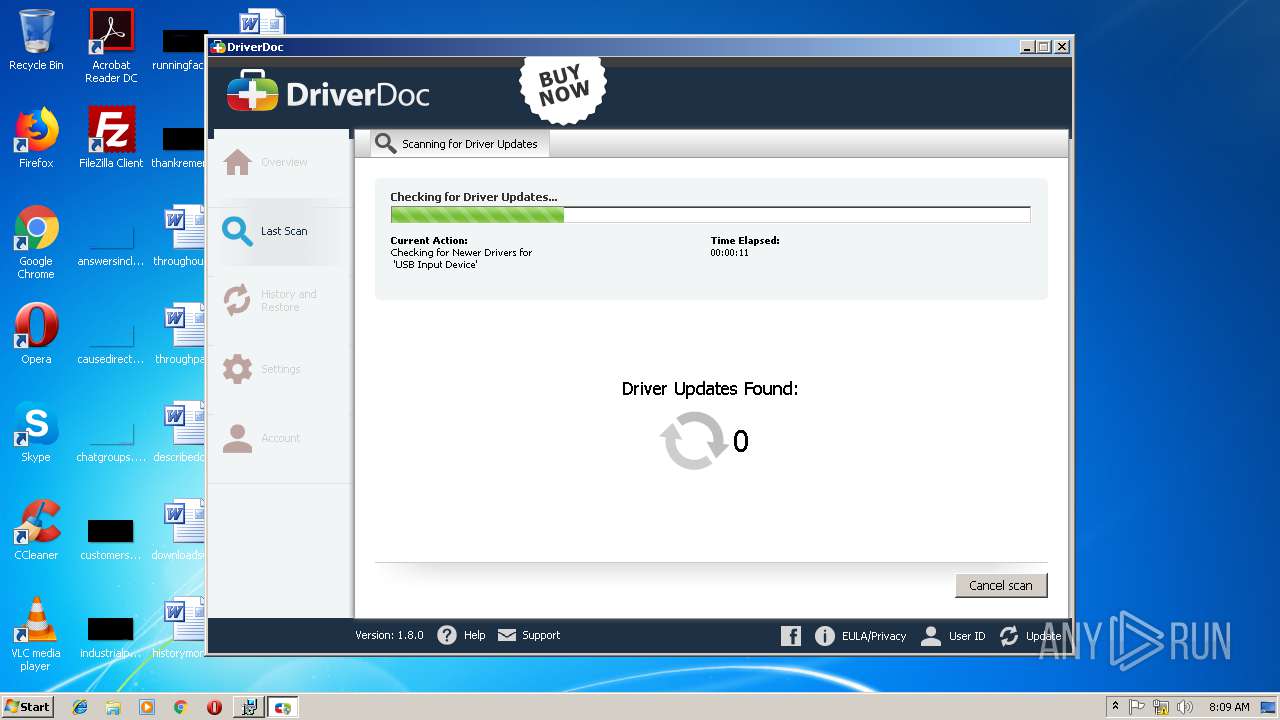
Task: Click the driver update progress bar
Action: [x=710, y=215]
